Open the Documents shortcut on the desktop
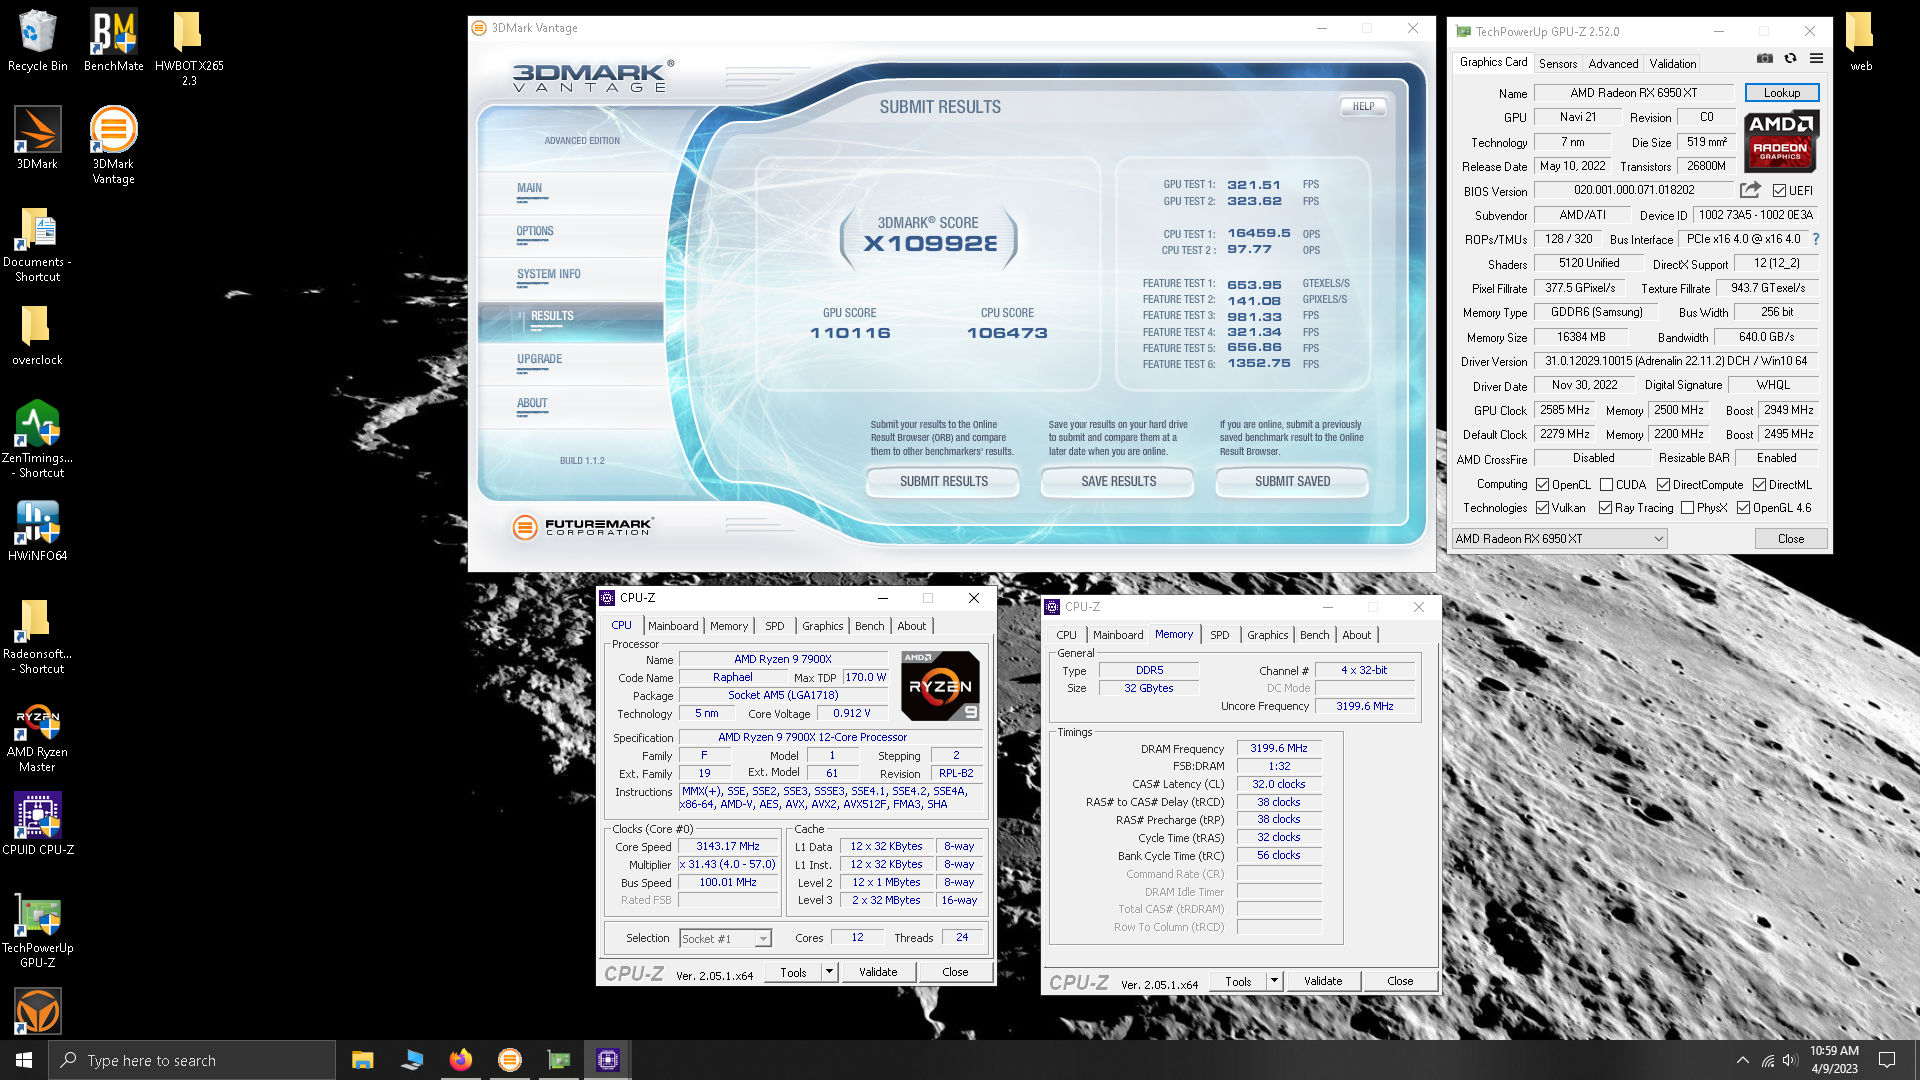1920x1080 pixels. [x=37, y=244]
